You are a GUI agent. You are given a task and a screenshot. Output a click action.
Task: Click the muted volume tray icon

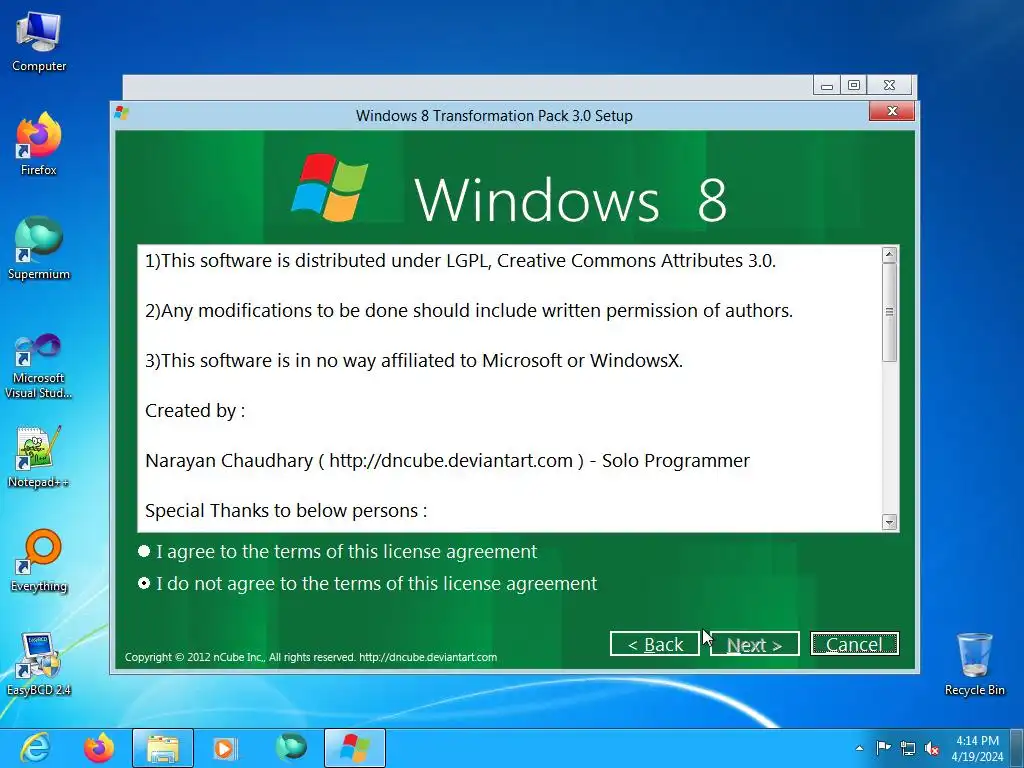pos(932,748)
